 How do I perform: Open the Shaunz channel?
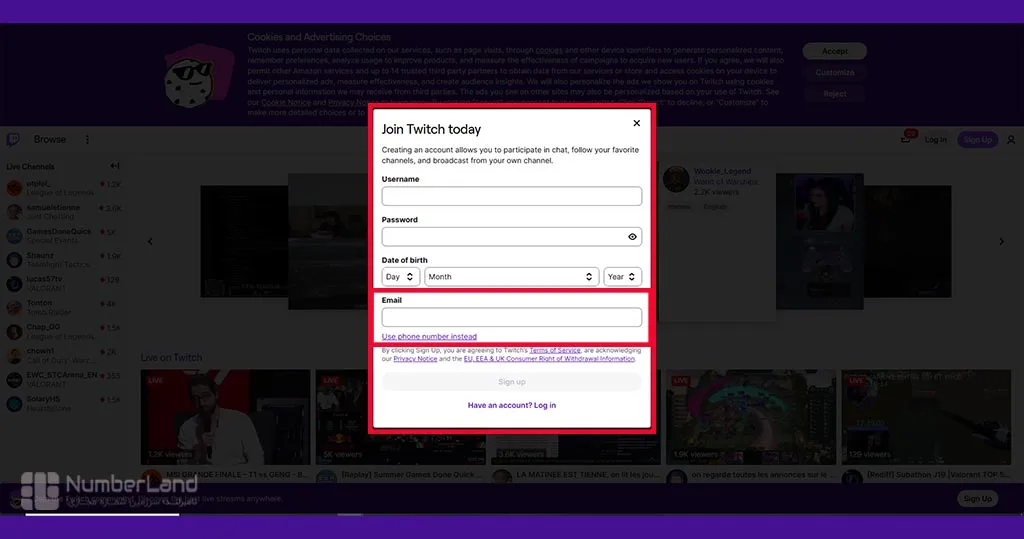point(63,260)
